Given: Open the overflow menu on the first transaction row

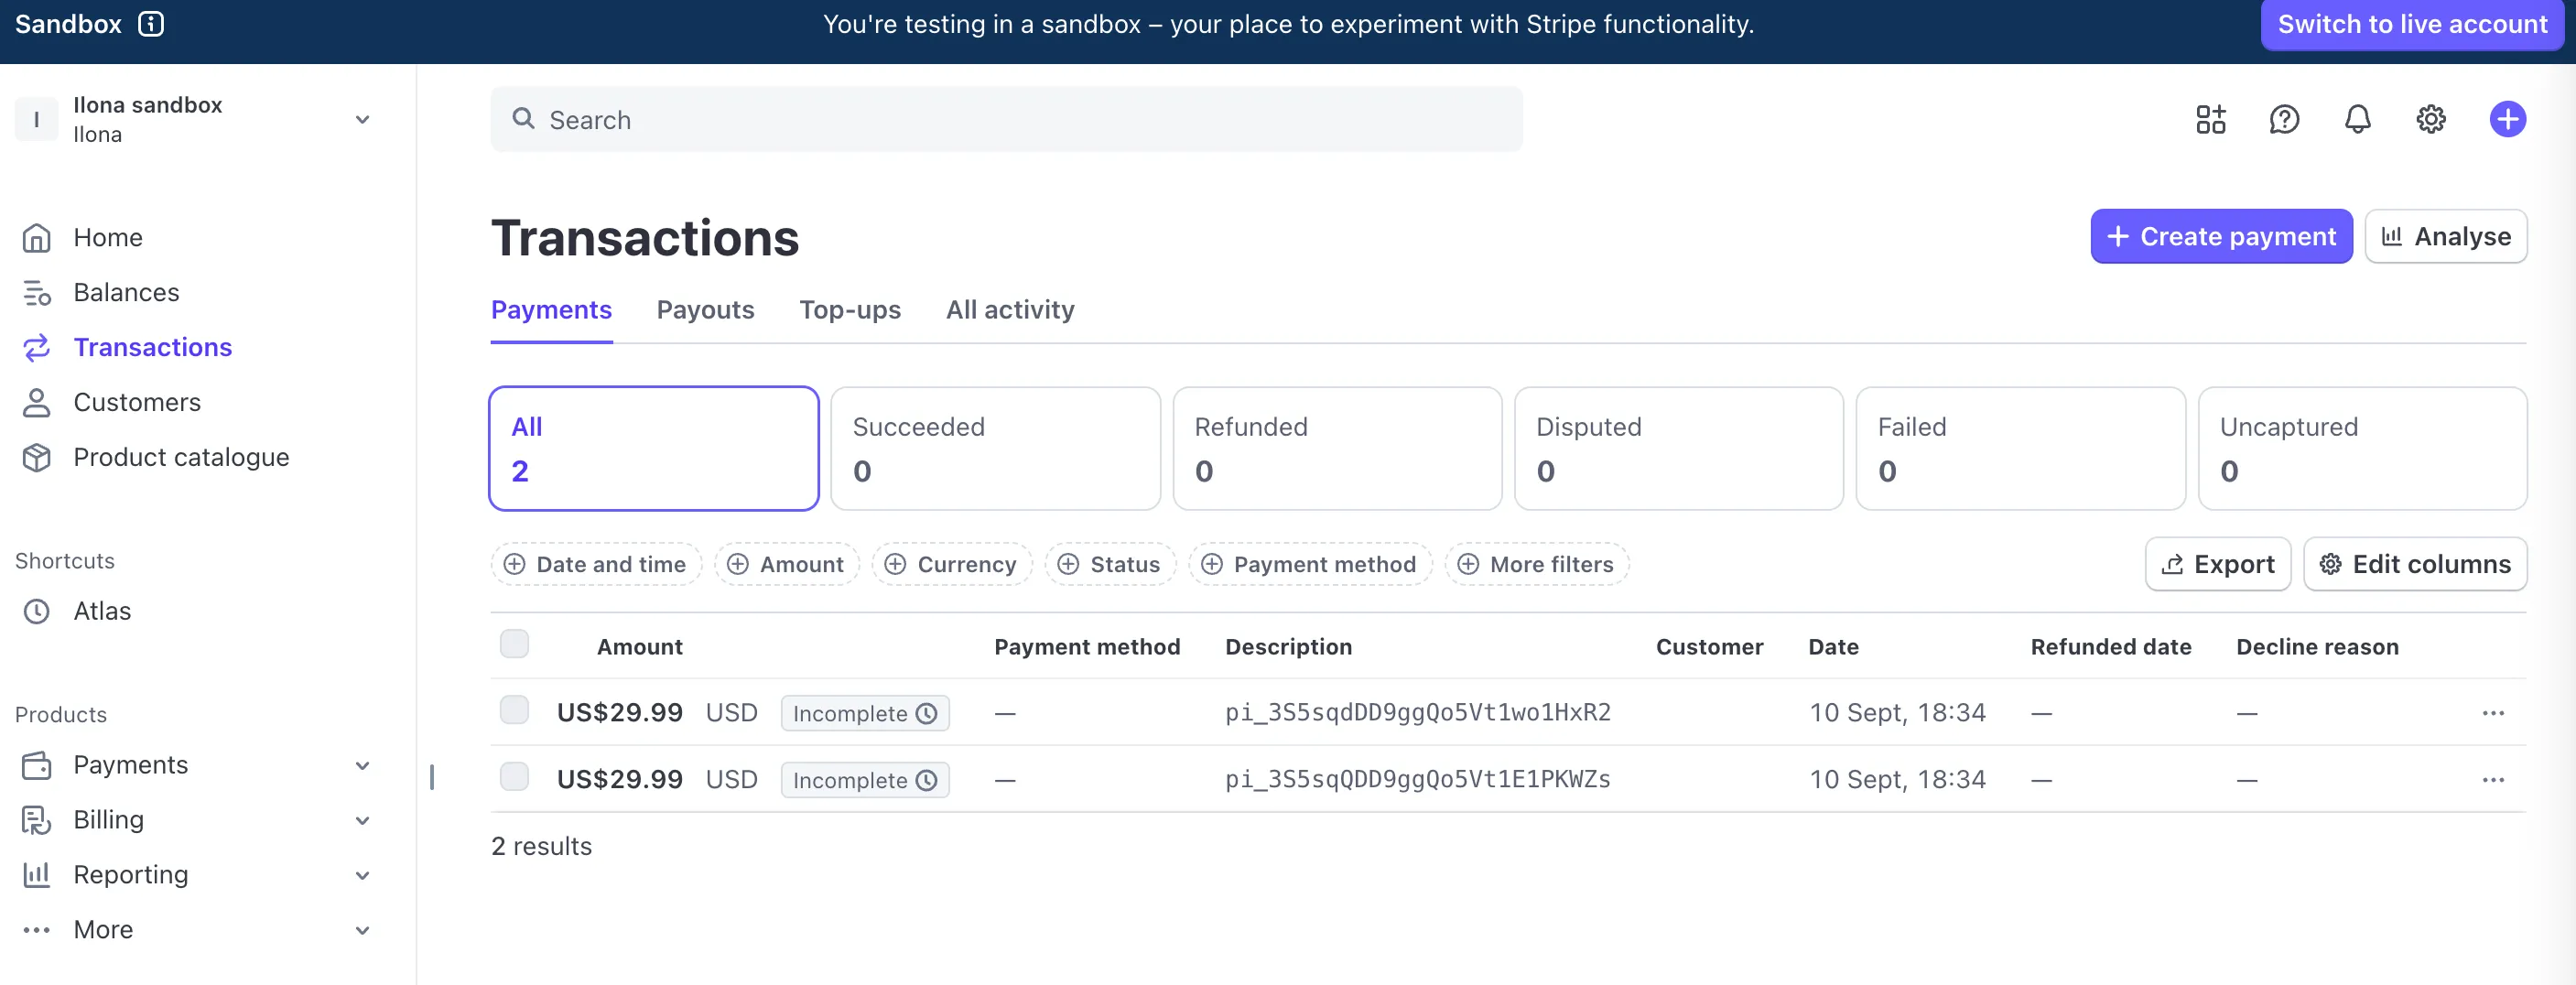Looking at the screenshot, I should tap(2494, 712).
